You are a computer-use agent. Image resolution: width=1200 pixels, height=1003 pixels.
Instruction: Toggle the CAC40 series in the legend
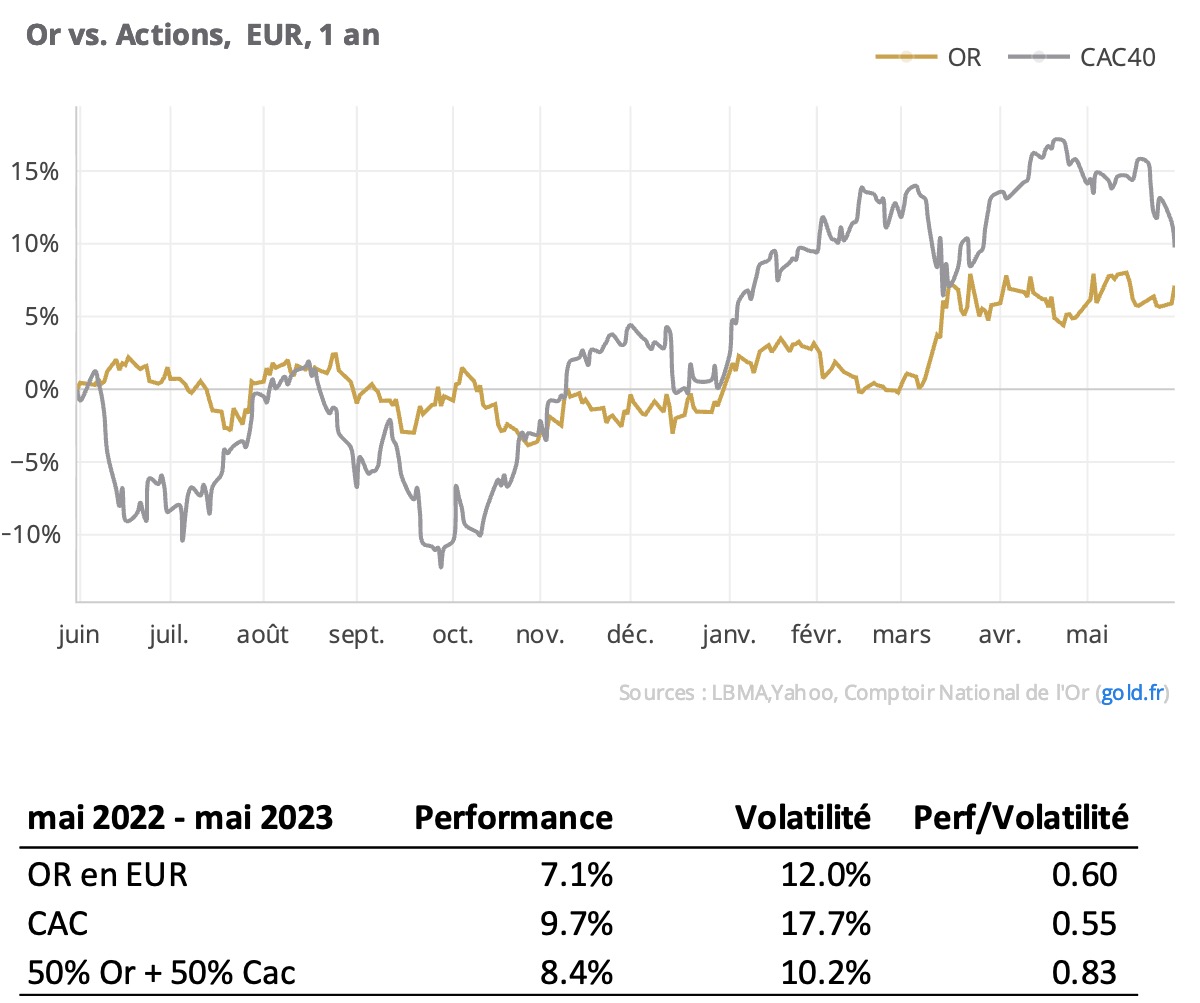click(1118, 57)
